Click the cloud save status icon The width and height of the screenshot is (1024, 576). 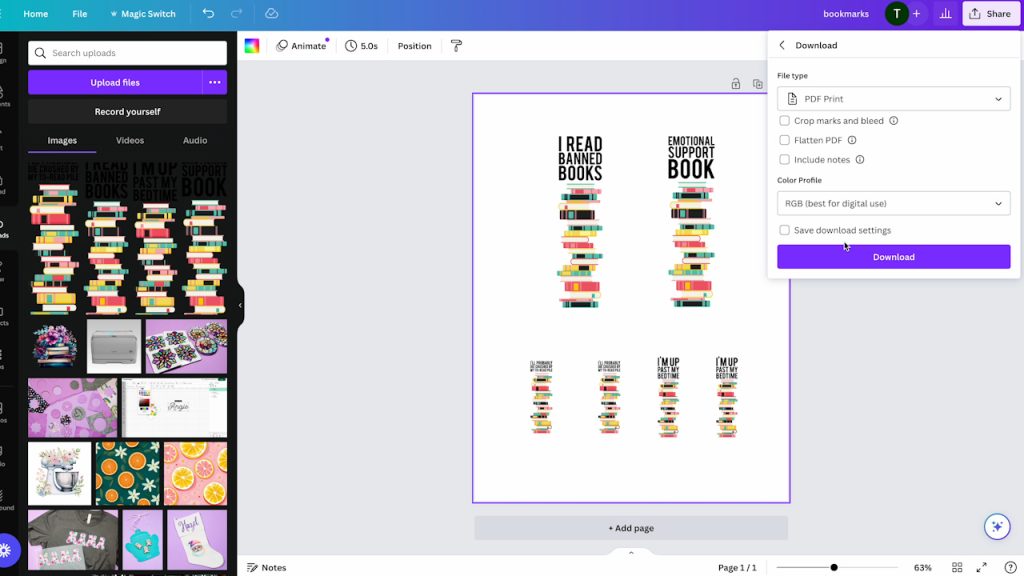[272, 14]
